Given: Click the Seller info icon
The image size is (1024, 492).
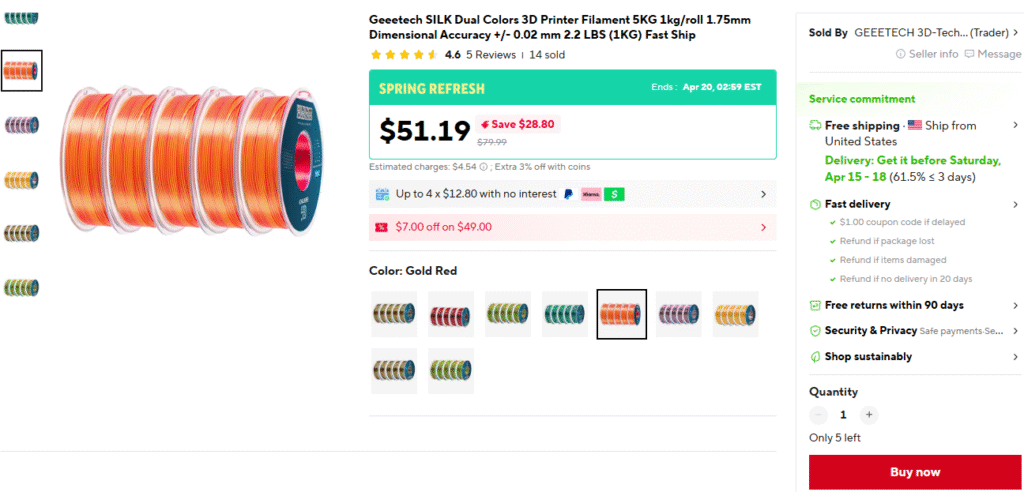Looking at the screenshot, I should [x=901, y=54].
